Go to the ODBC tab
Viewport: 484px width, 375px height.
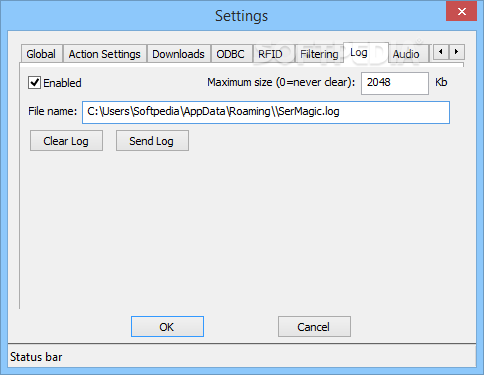(x=231, y=54)
